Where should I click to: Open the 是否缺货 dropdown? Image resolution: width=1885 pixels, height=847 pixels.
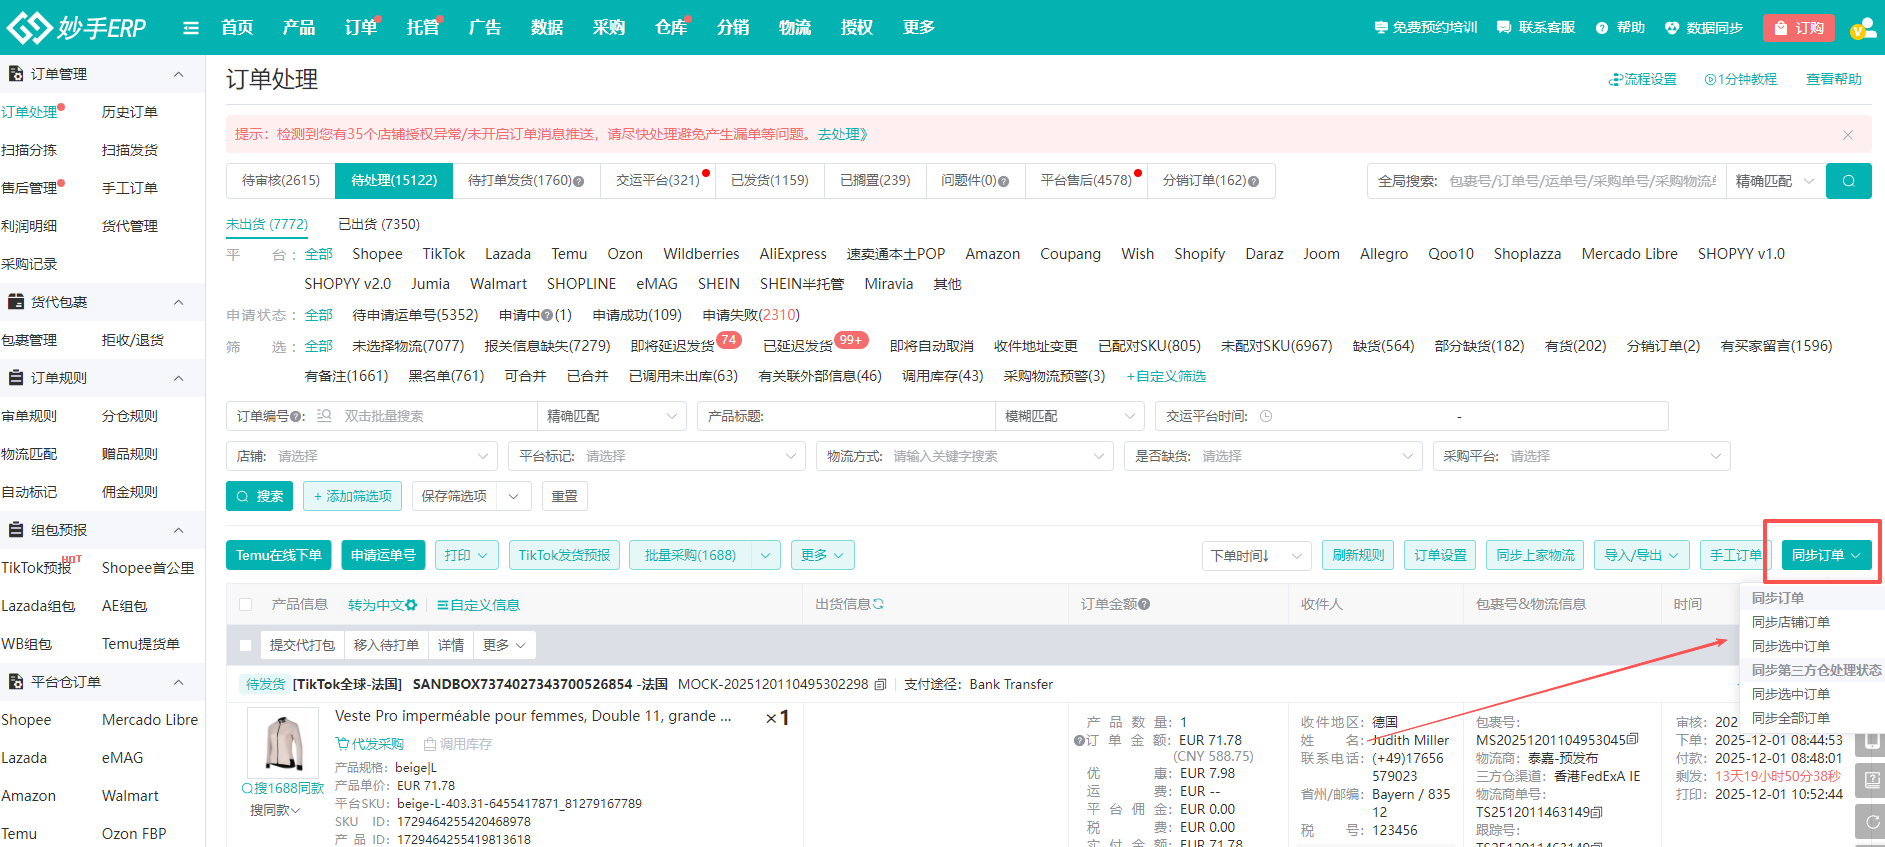click(x=1273, y=456)
